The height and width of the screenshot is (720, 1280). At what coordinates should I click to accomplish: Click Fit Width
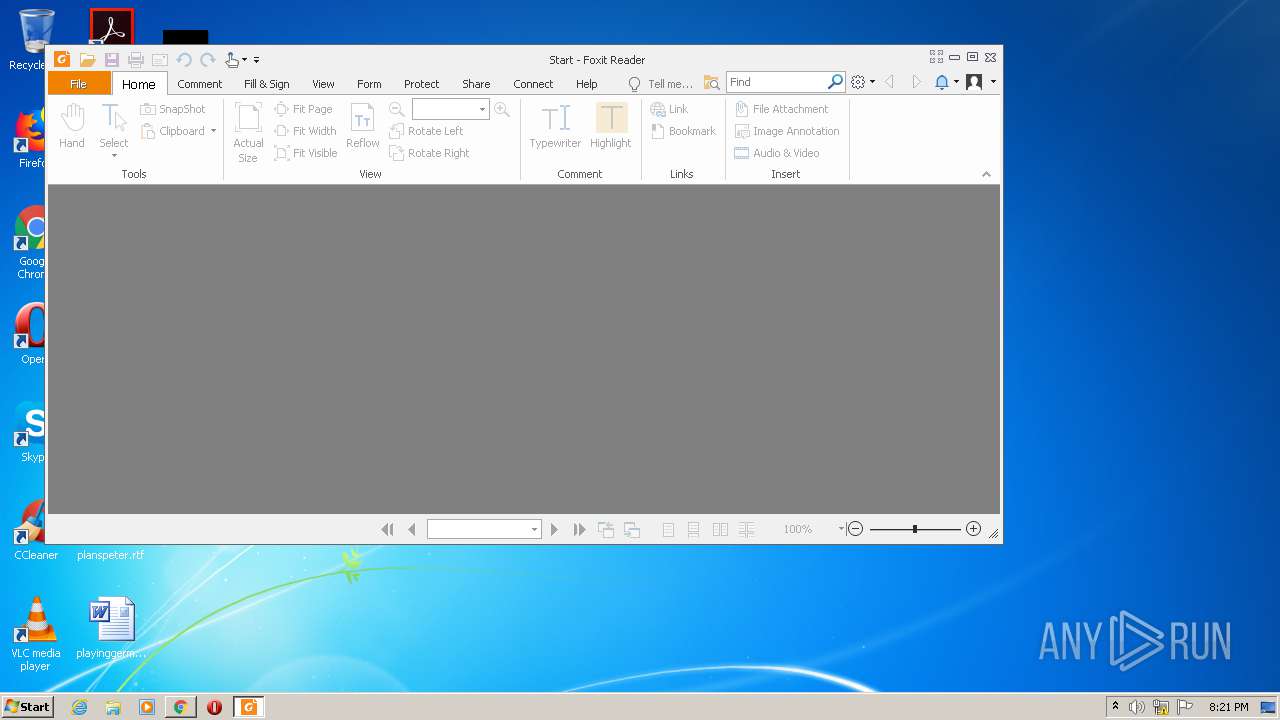pyautogui.click(x=305, y=131)
